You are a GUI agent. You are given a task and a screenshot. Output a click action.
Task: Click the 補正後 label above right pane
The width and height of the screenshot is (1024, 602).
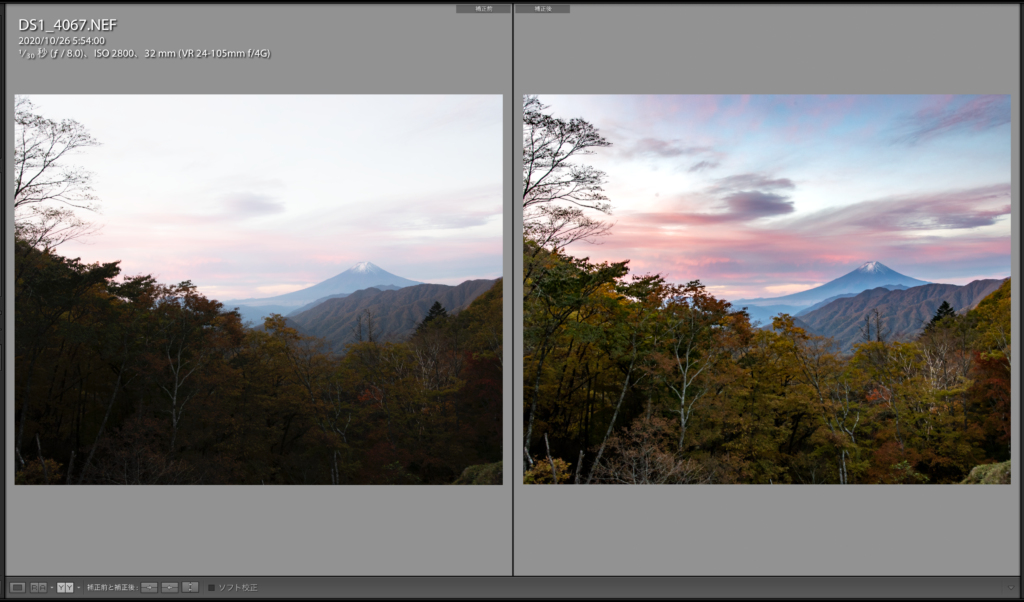point(542,8)
